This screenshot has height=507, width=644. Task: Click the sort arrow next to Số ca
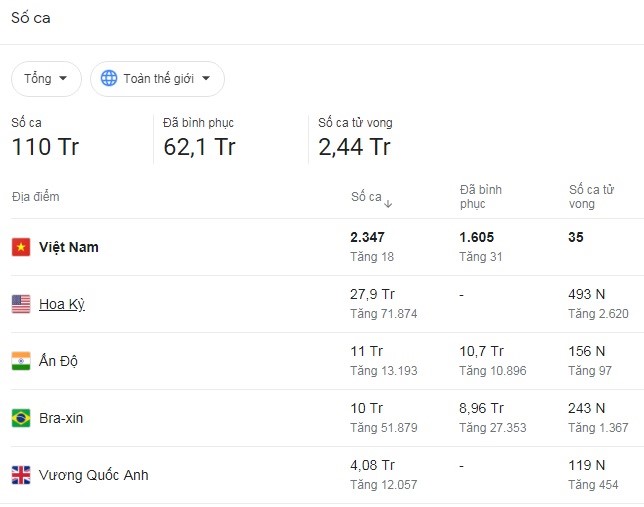[x=388, y=203]
